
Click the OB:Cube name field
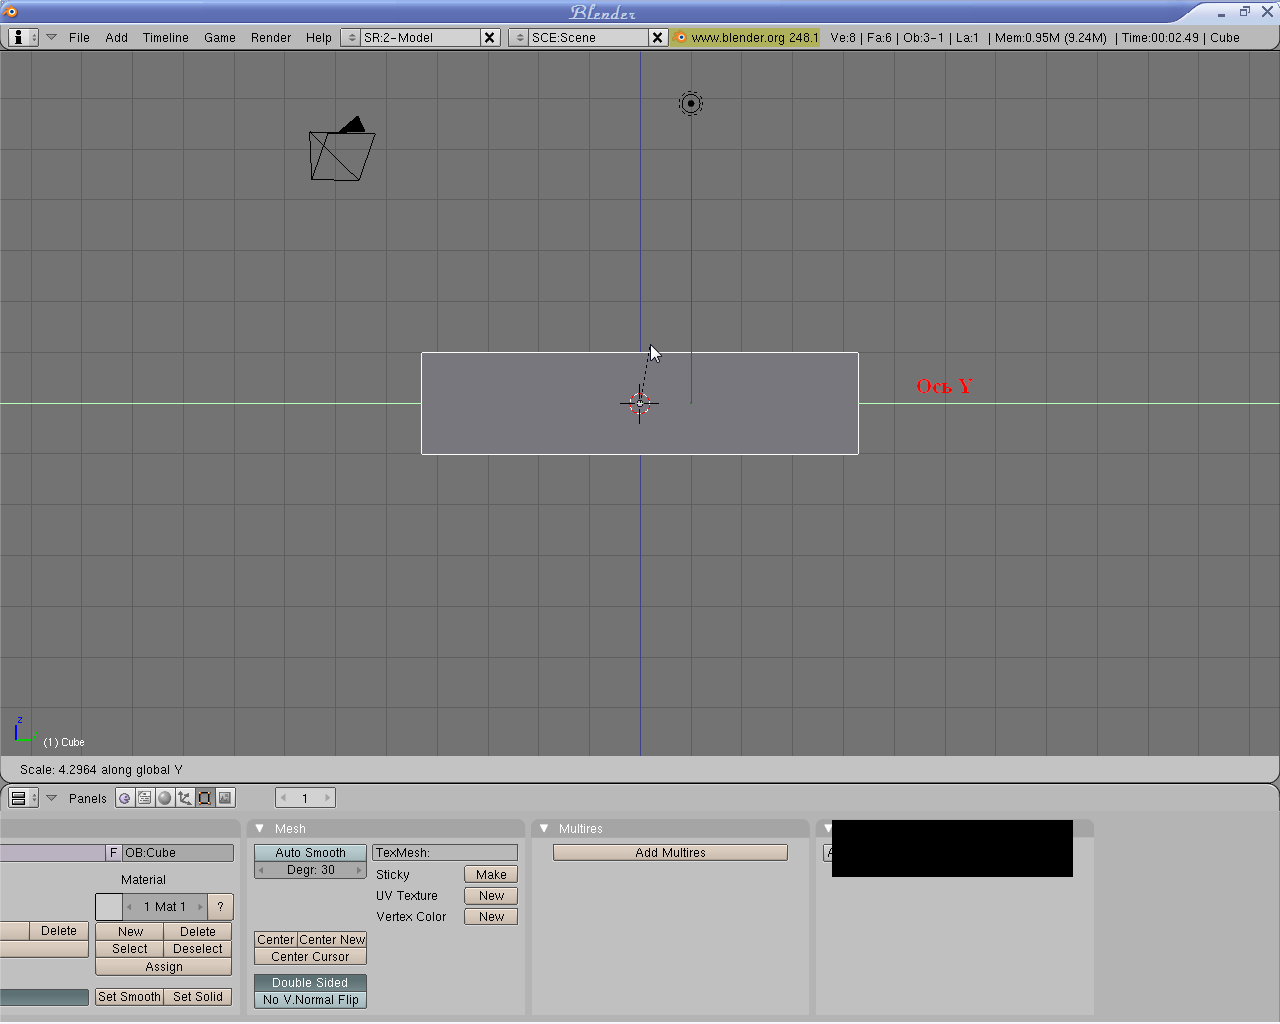click(178, 853)
